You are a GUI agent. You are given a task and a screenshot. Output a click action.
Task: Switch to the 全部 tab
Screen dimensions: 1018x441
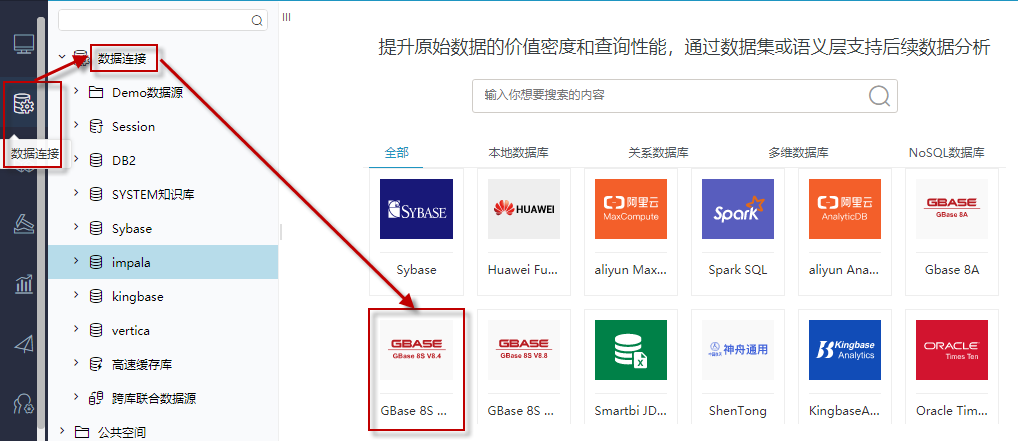397,153
